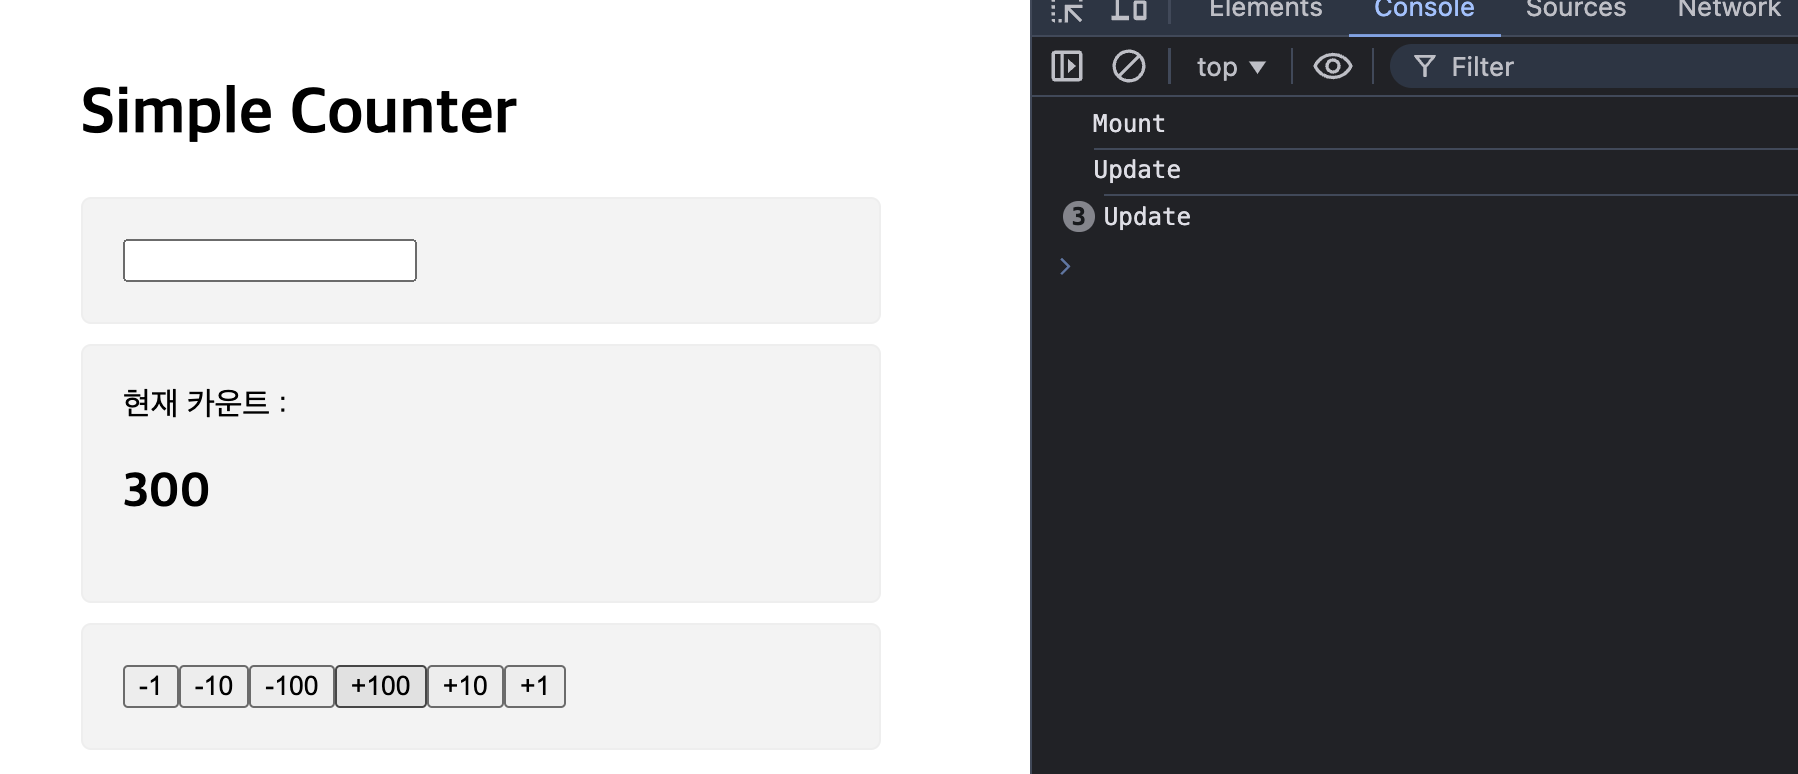The image size is (1798, 774).
Task: Open the Network tab
Action: 1729,10
